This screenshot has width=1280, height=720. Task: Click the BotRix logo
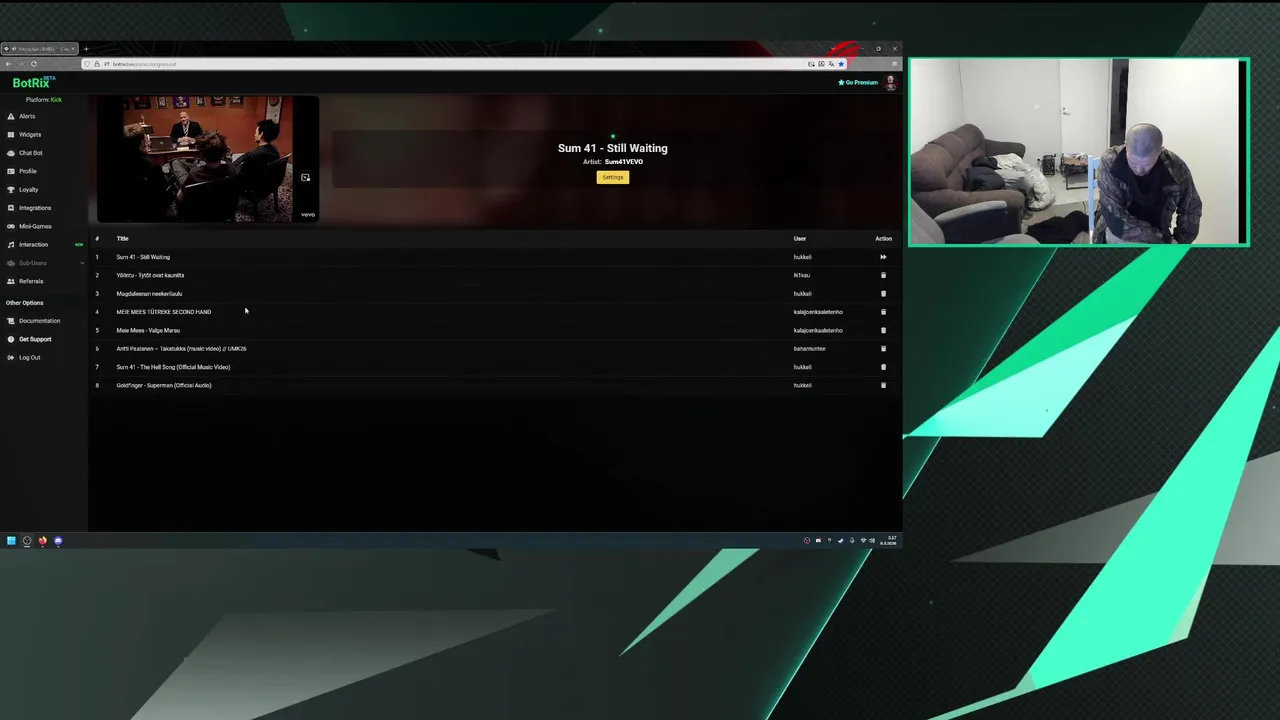(33, 83)
